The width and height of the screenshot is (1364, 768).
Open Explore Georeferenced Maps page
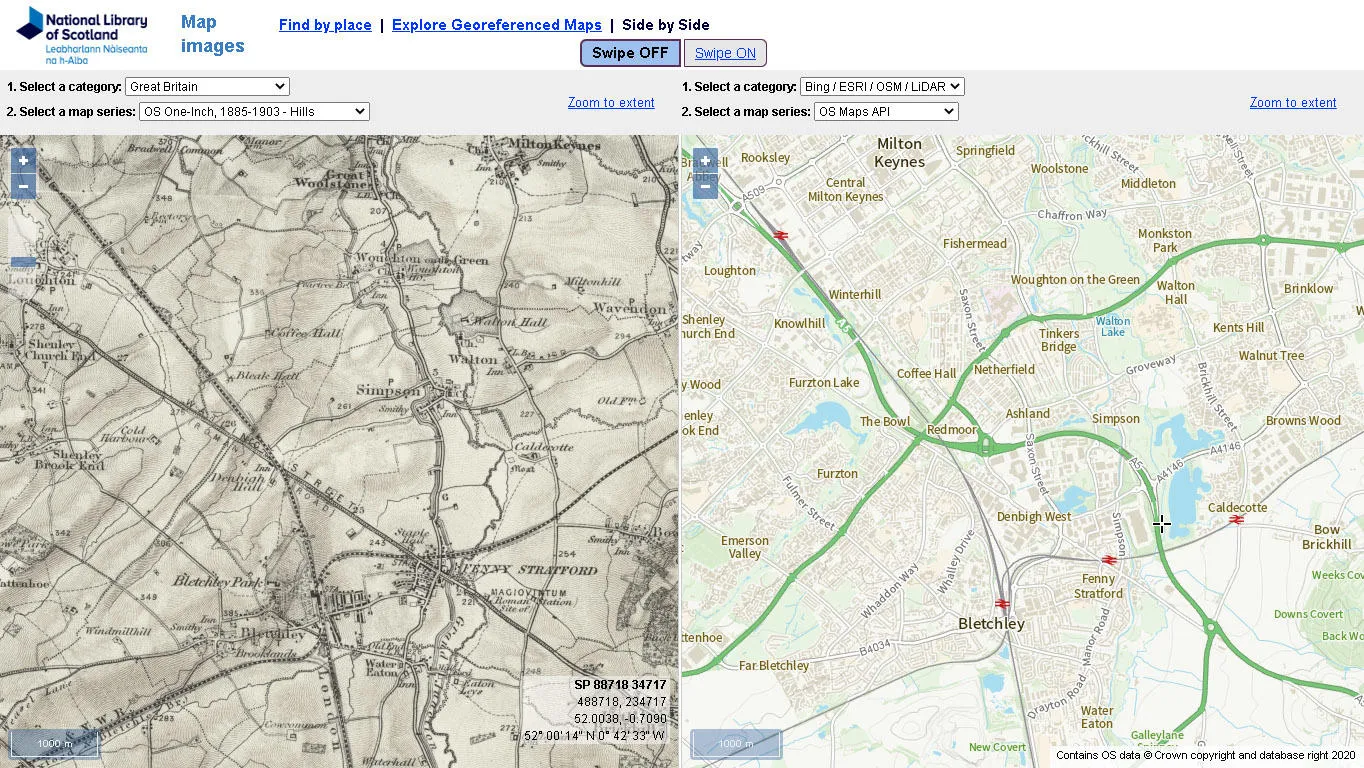coord(496,25)
